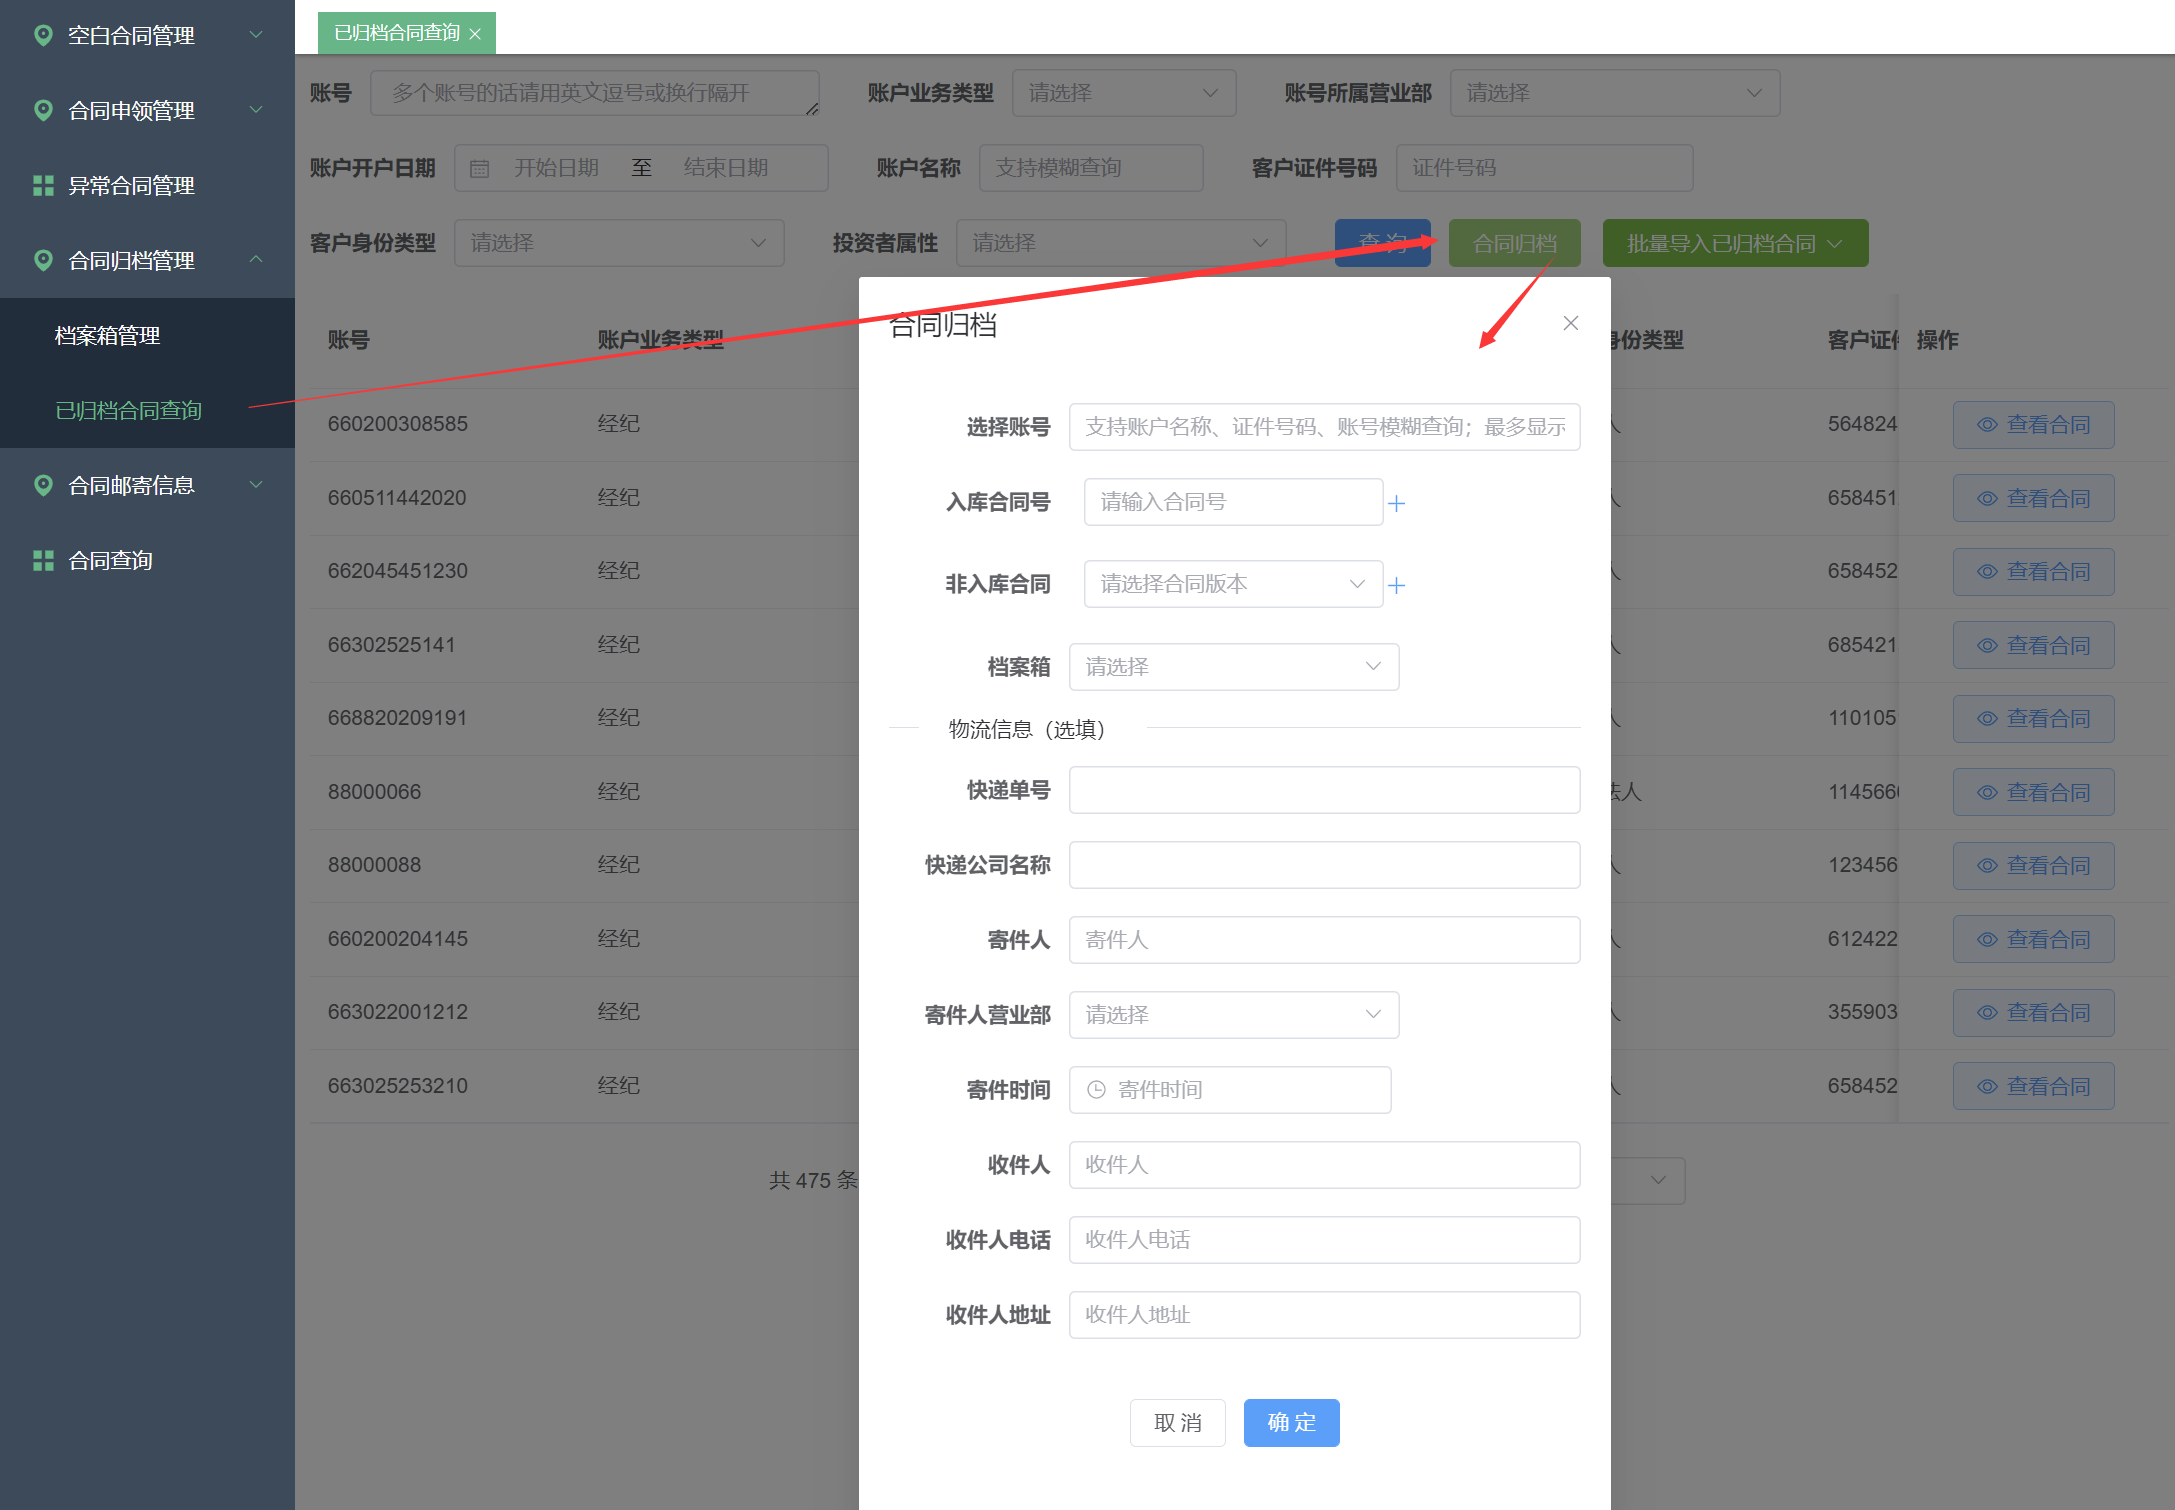Close the 已归档合同查询 tab with its X
The height and width of the screenshot is (1510, 2175).
pyautogui.click(x=475, y=34)
